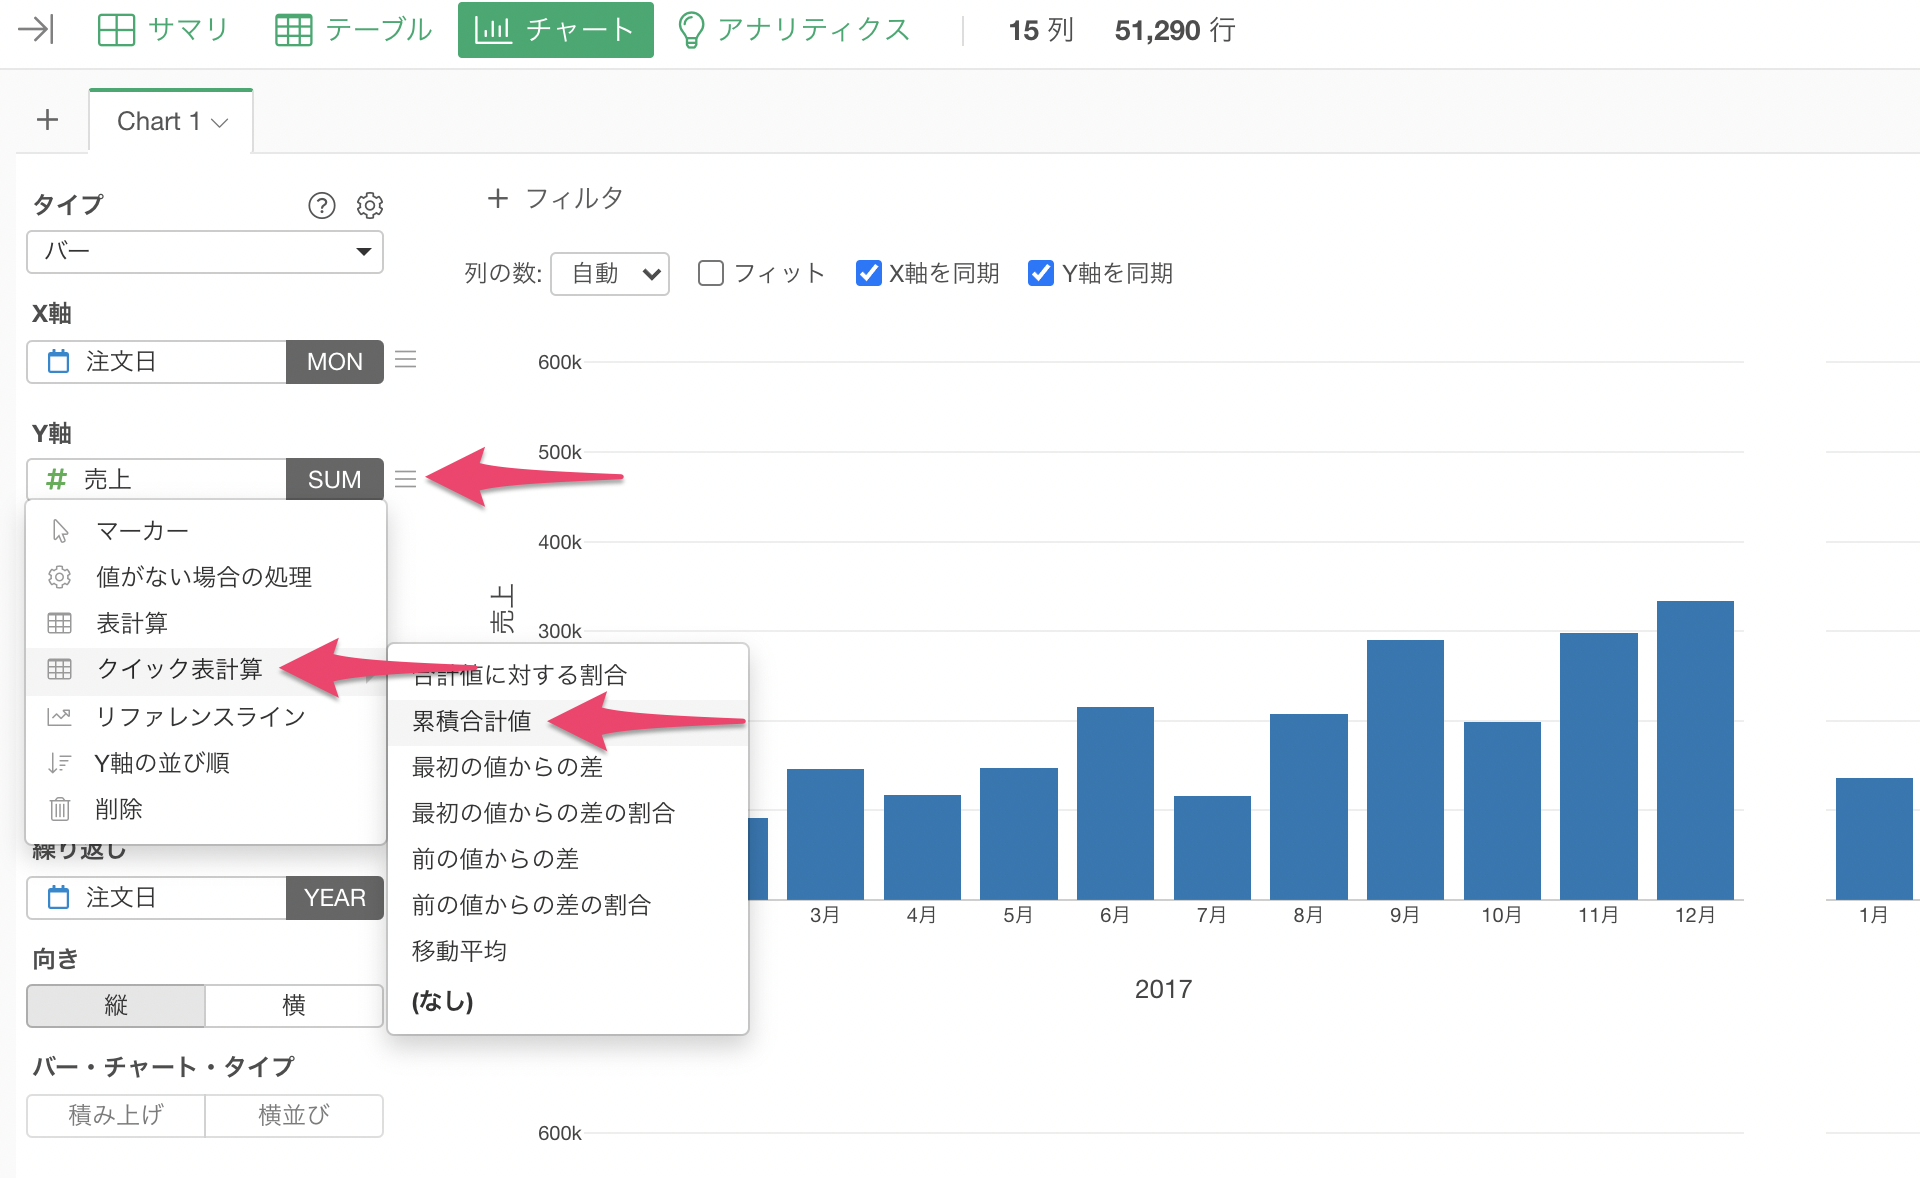Select the チャート chart view tab
Image resolution: width=1920 pixels, height=1178 pixels.
click(x=555, y=30)
